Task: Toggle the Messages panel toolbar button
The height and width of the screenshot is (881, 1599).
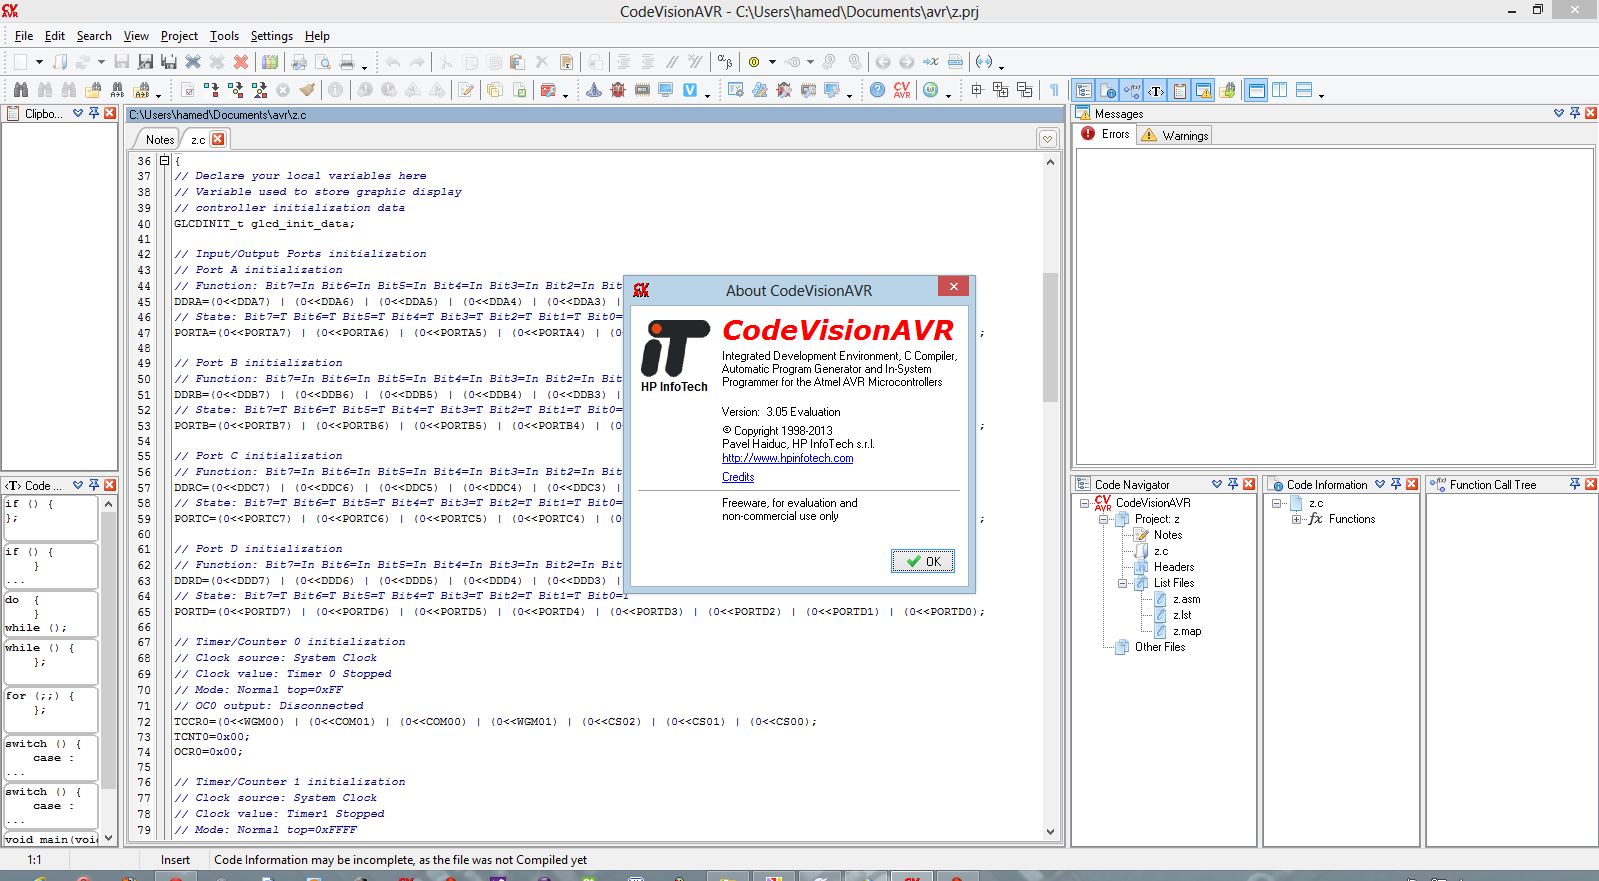Action: [1204, 90]
